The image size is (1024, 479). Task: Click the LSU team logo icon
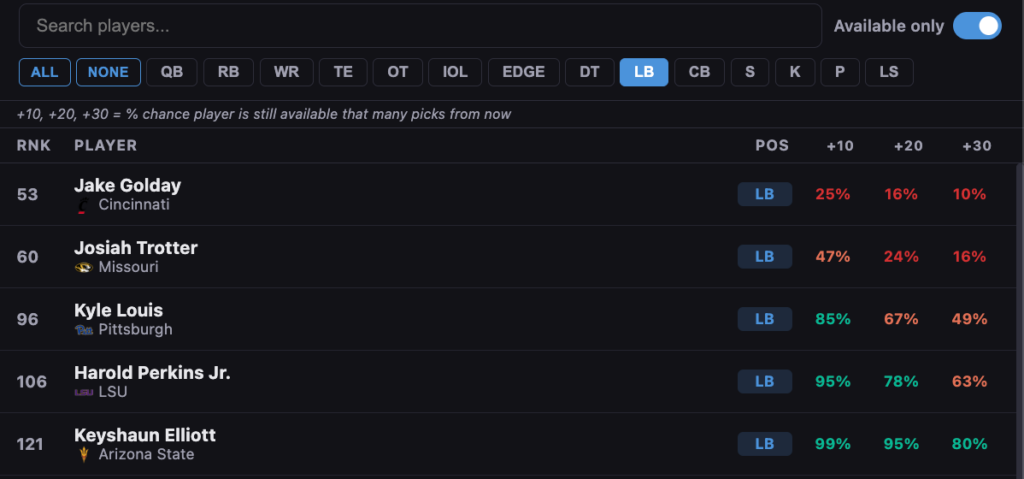(84, 392)
